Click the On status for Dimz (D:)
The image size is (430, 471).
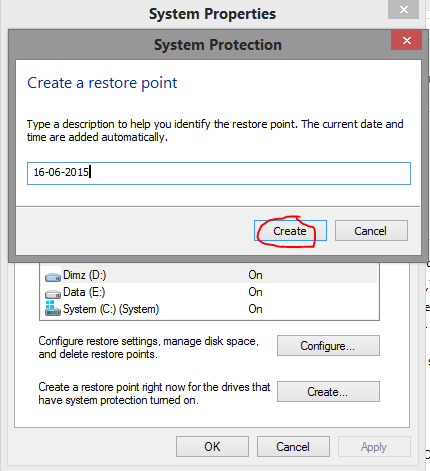[255, 275]
